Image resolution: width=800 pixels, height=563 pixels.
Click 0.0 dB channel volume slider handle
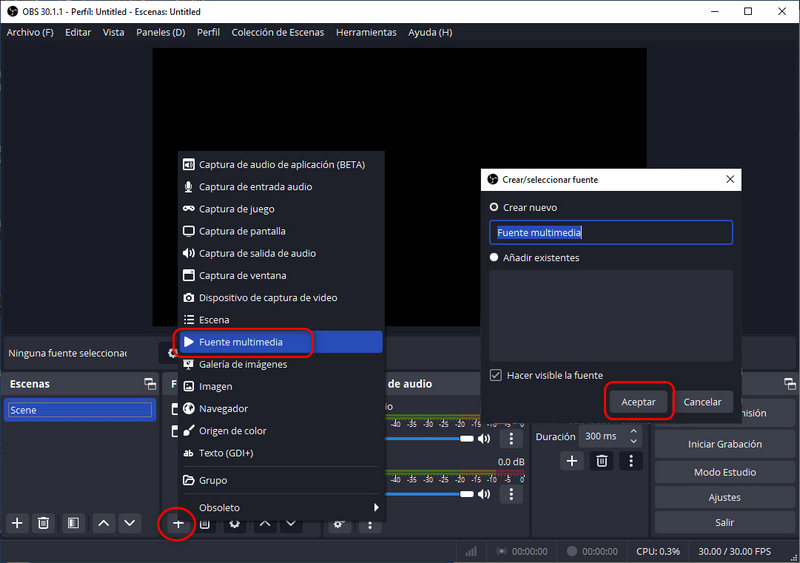coord(467,494)
